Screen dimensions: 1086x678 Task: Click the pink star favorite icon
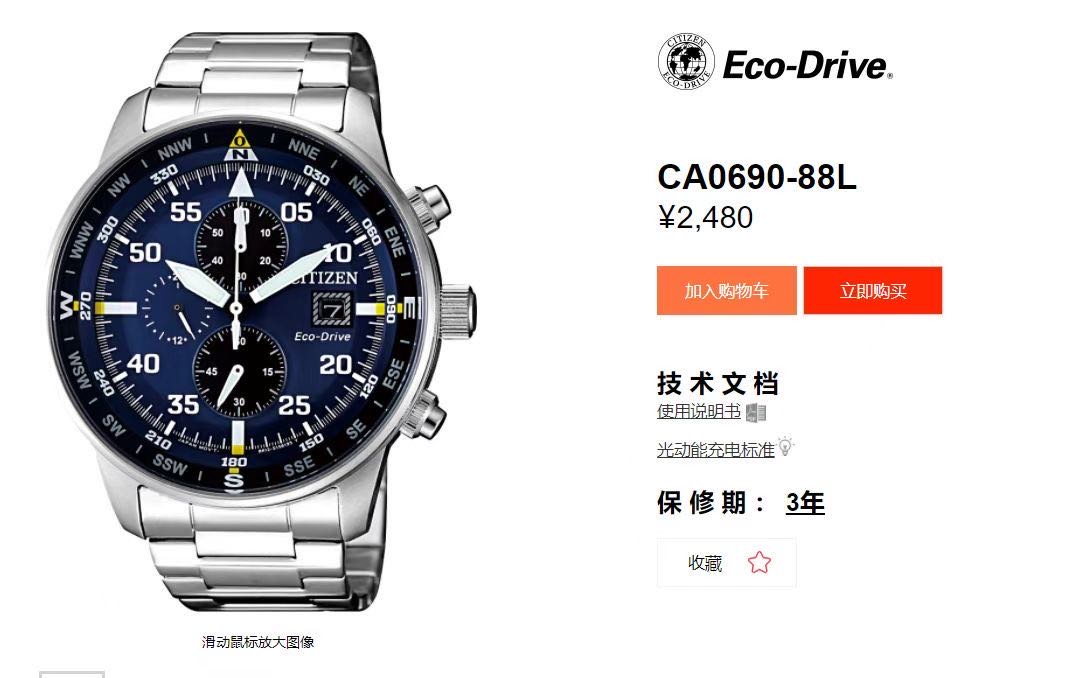coord(759,562)
